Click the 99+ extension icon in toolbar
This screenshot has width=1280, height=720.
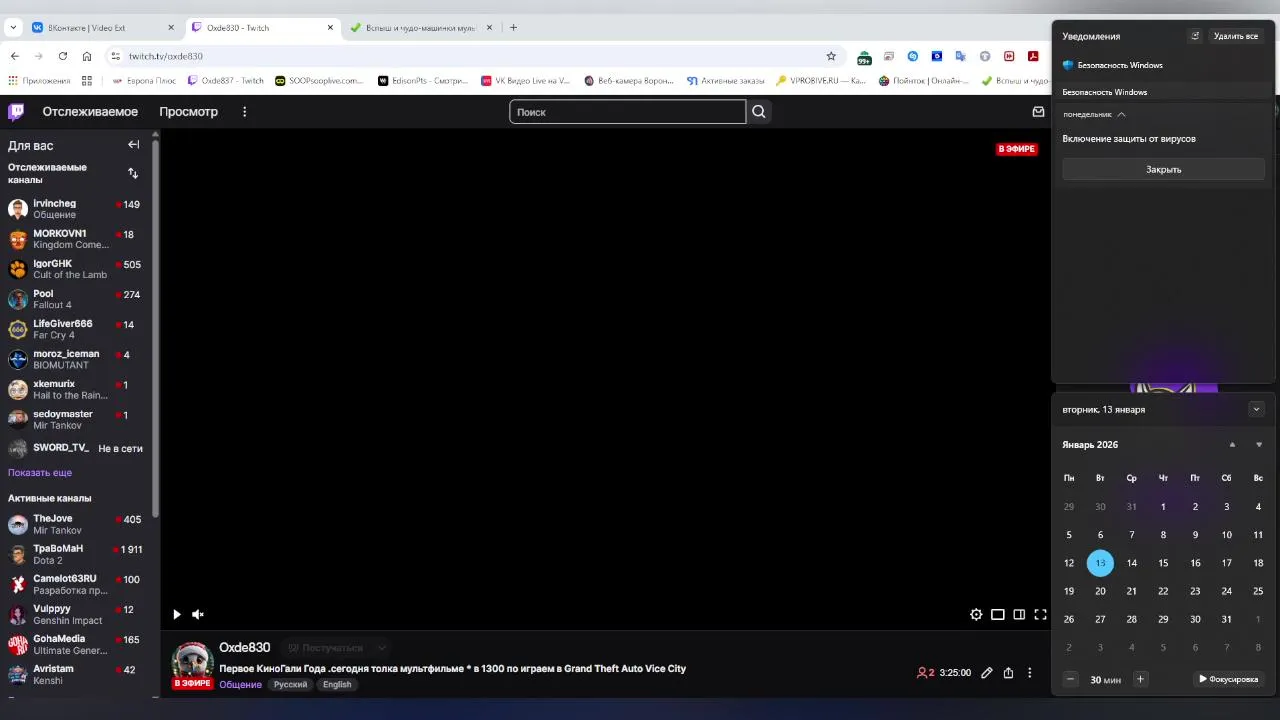click(864, 57)
